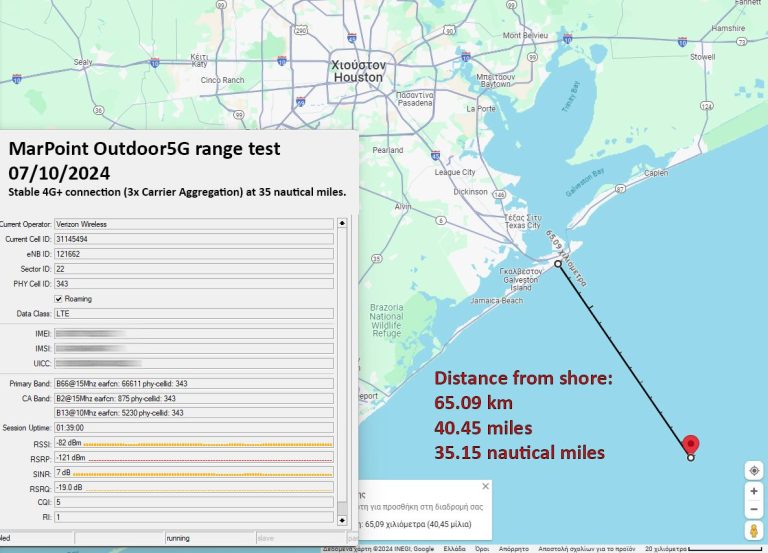Close the distance measurement popup
768x553 pixels.
[x=485, y=487]
